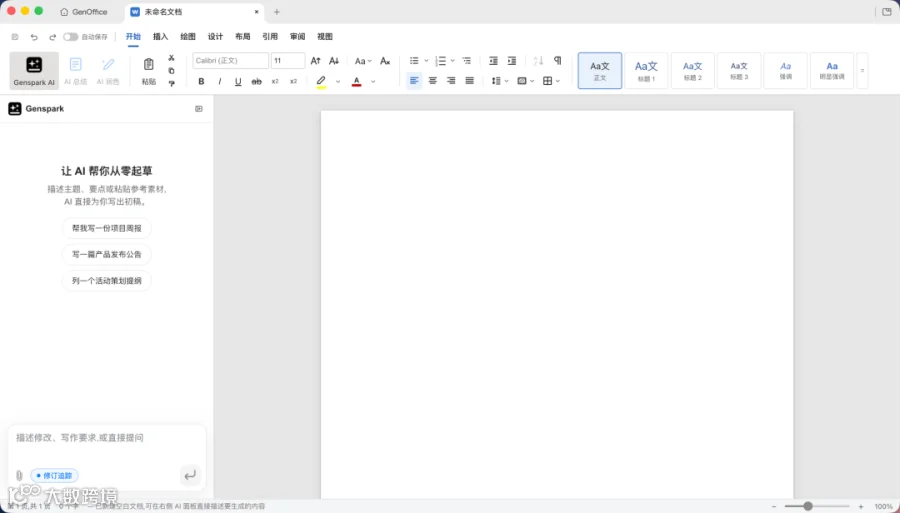Decrease font size with A-down icon
The image size is (900, 513).
click(334, 60)
